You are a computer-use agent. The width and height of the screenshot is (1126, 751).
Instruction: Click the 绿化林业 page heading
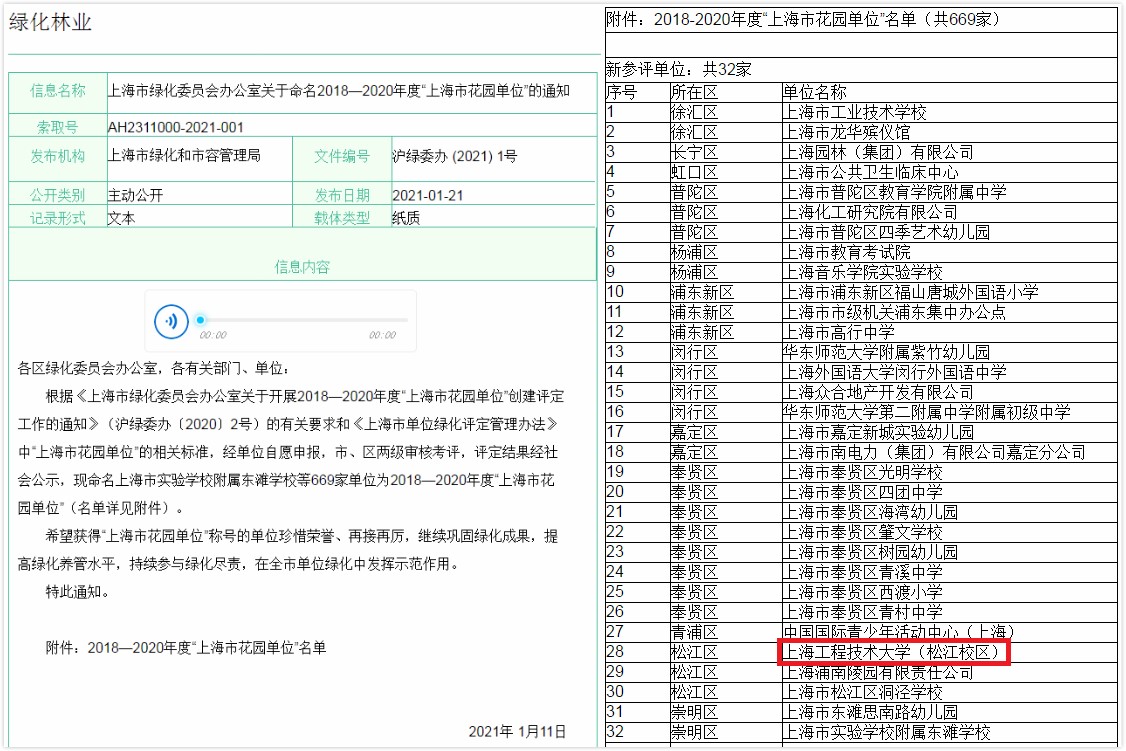[x=51, y=22]
